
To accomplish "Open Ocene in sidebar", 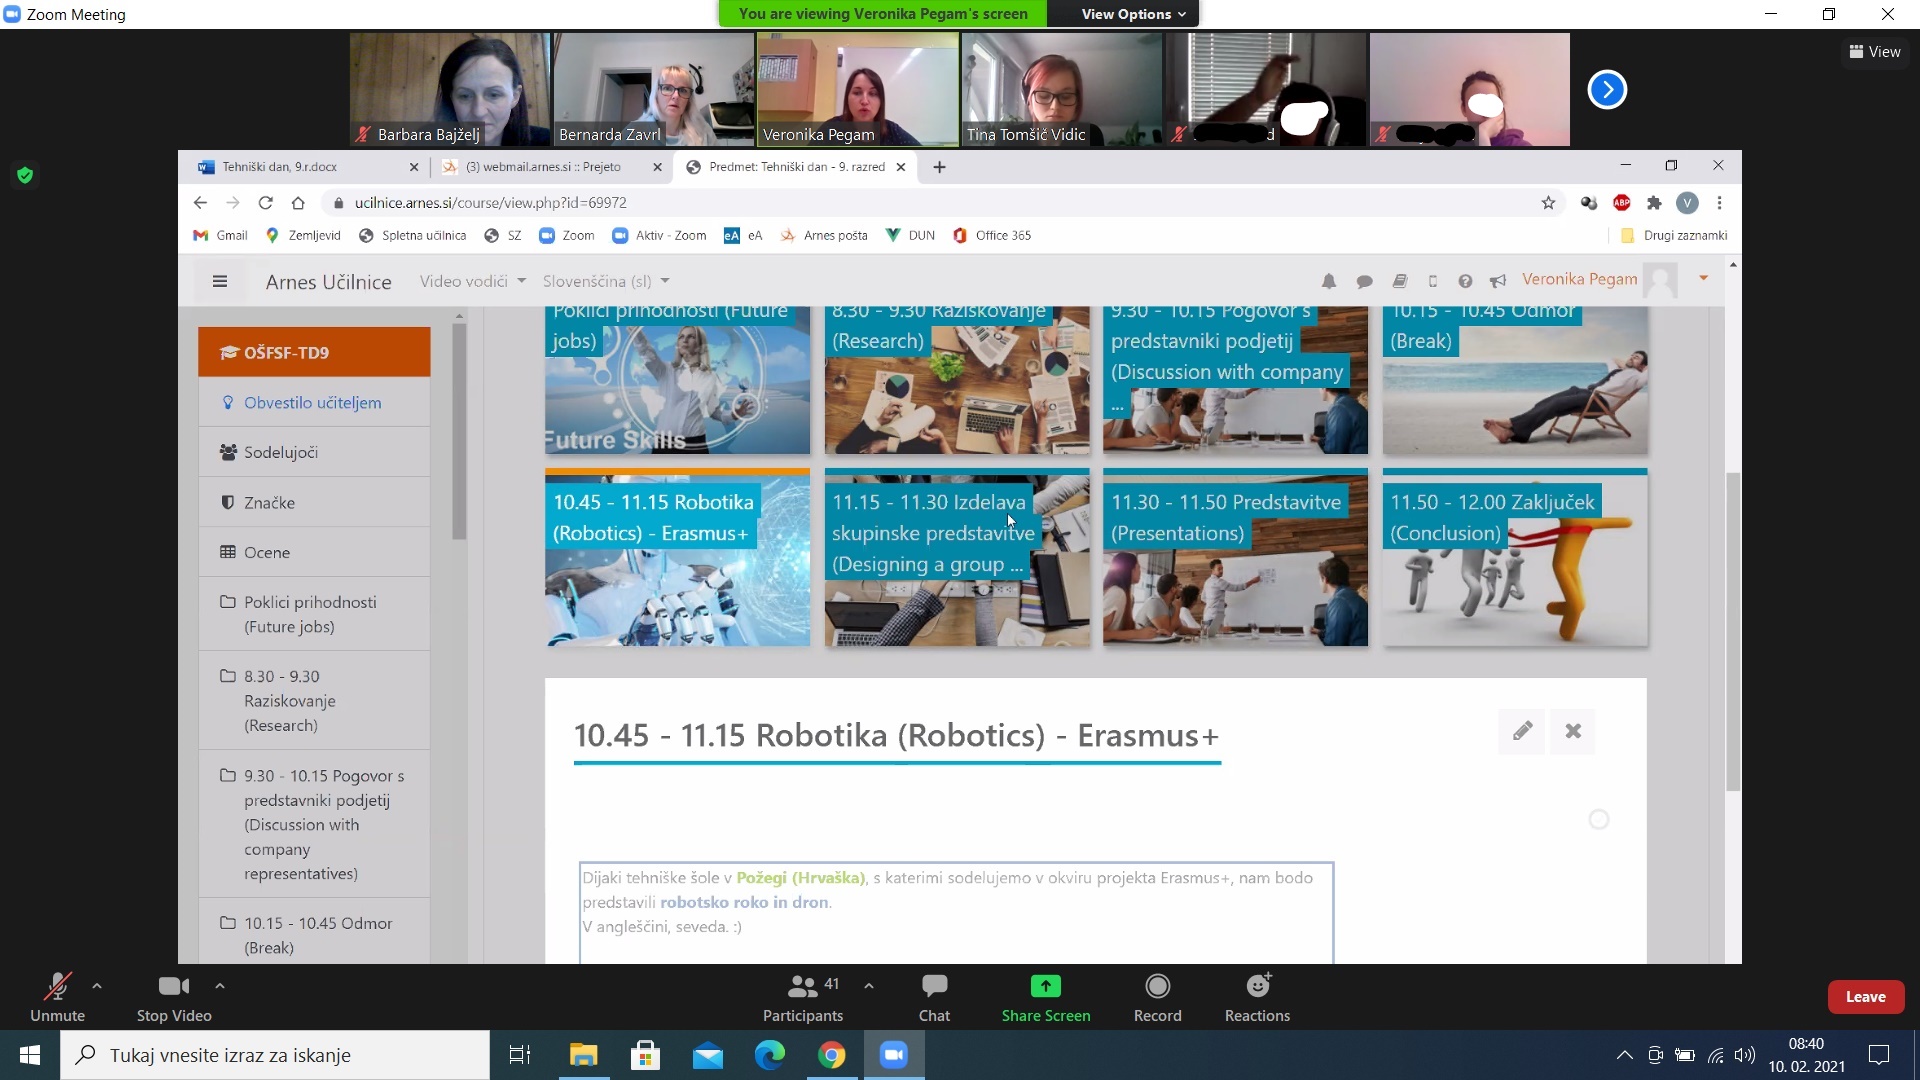I will [314, 552].
